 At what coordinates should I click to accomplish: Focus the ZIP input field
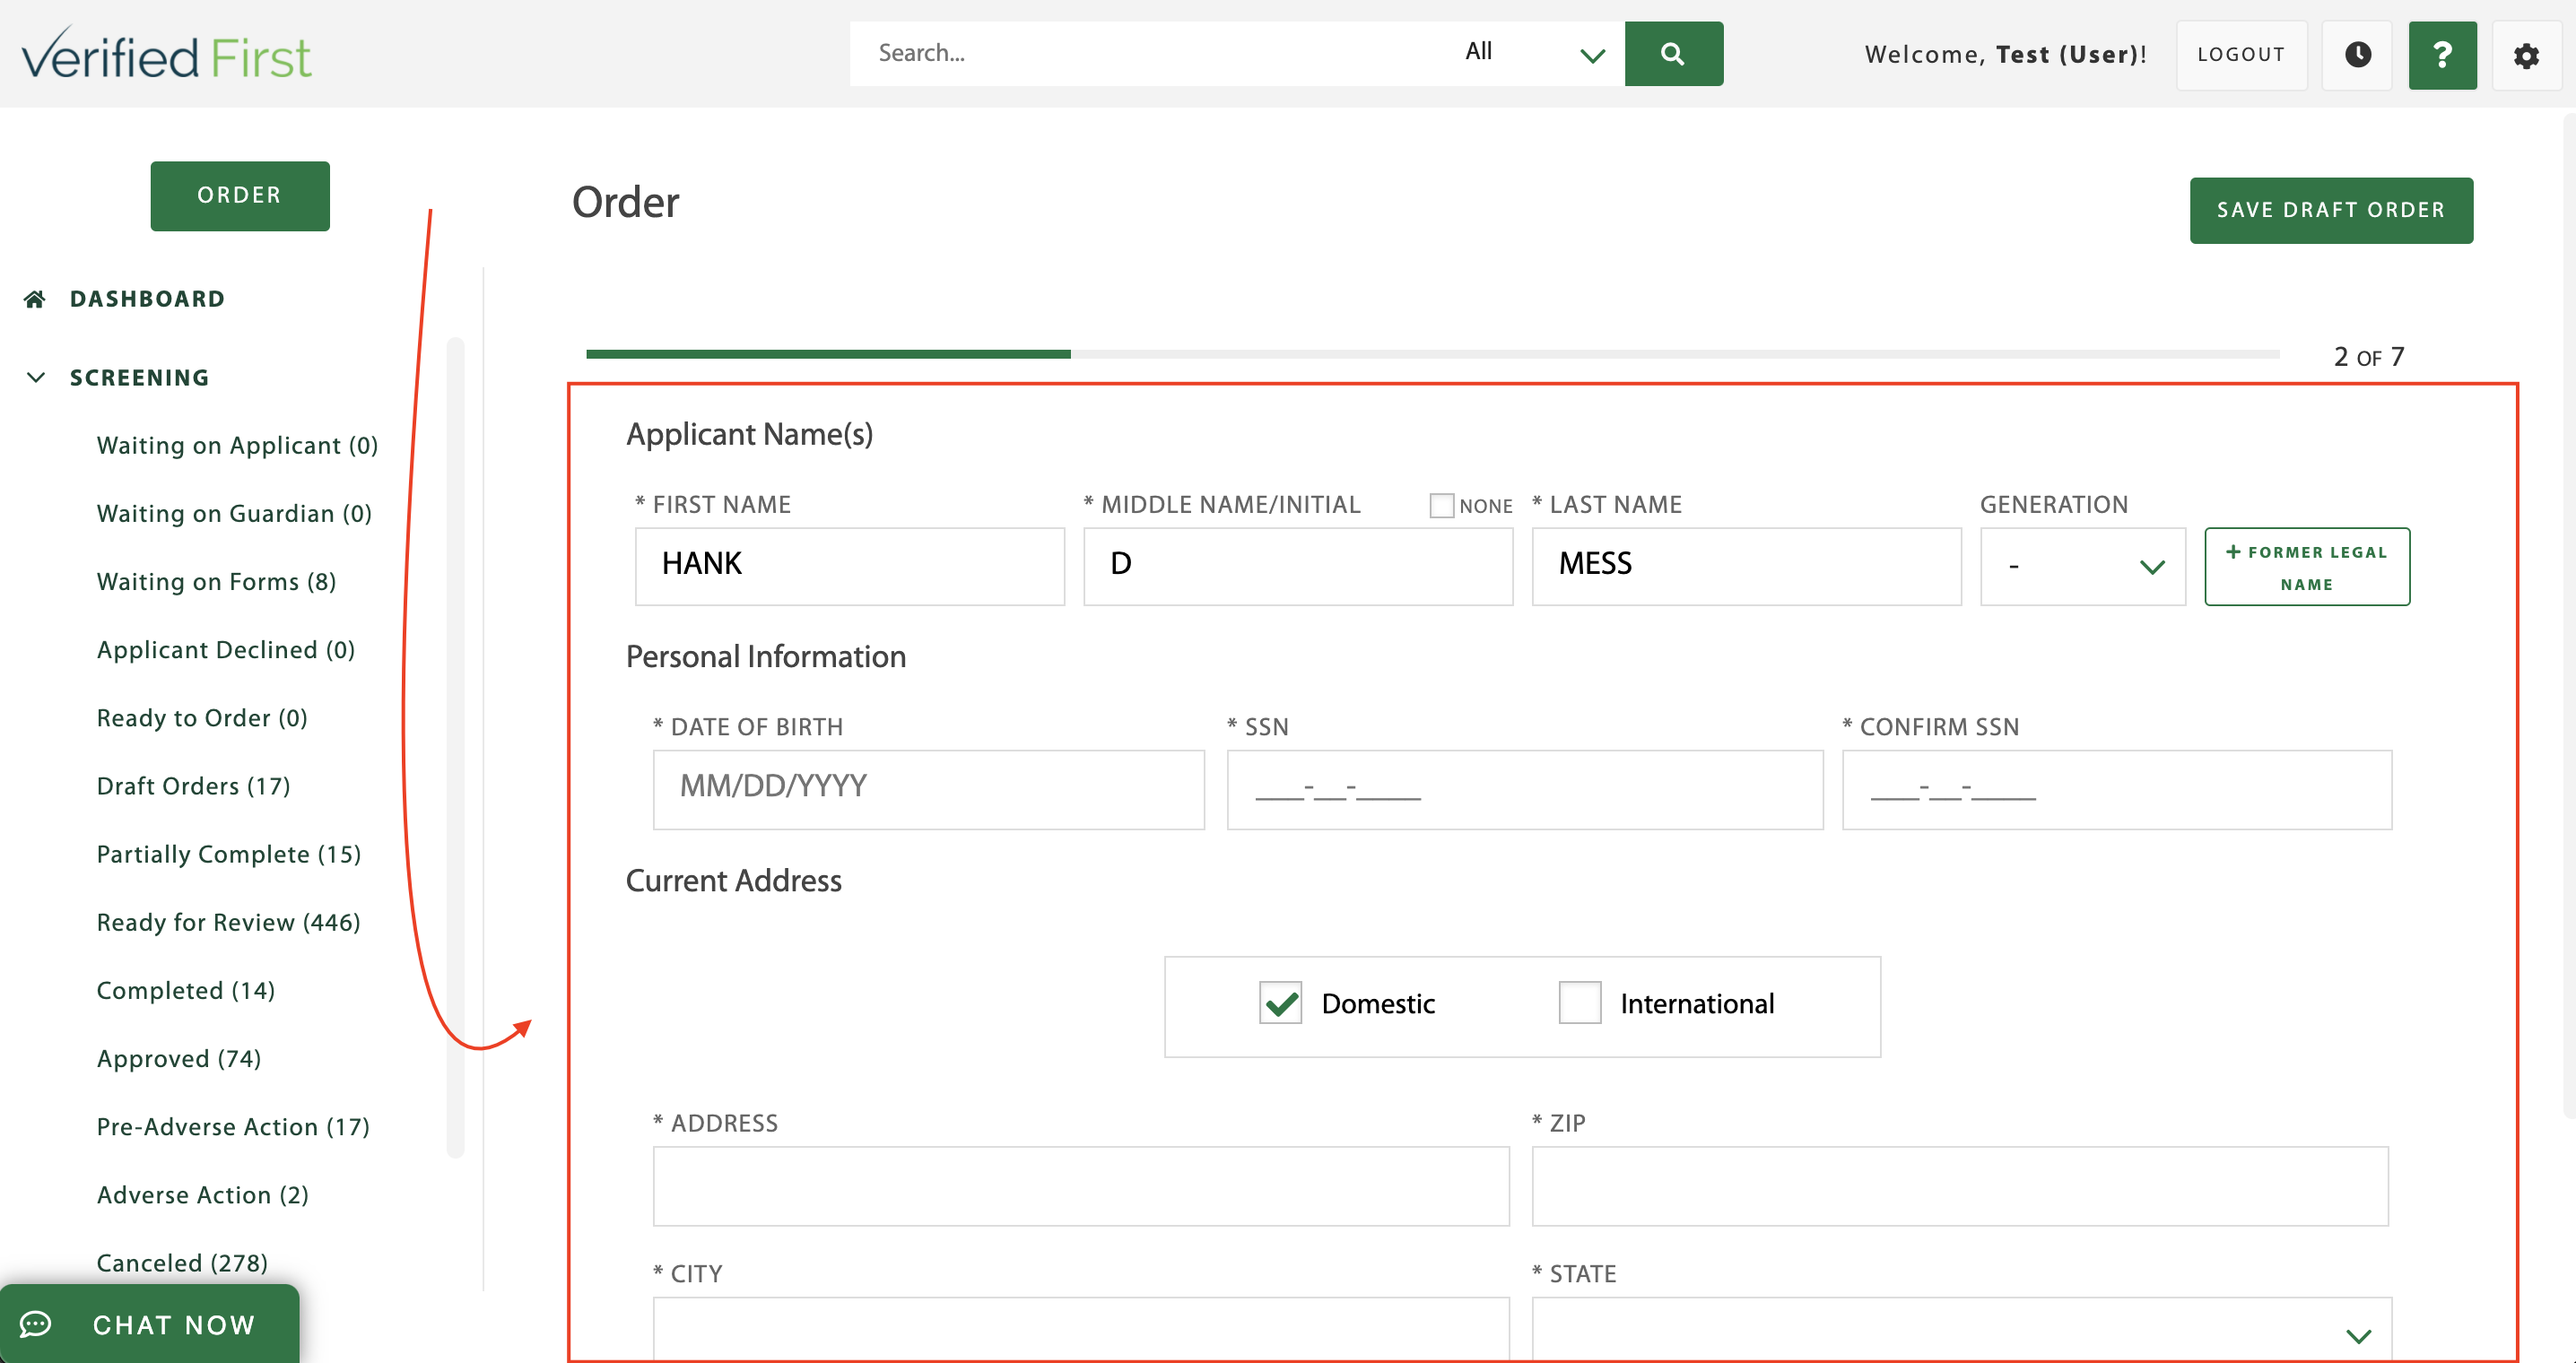(1960, 1187)
